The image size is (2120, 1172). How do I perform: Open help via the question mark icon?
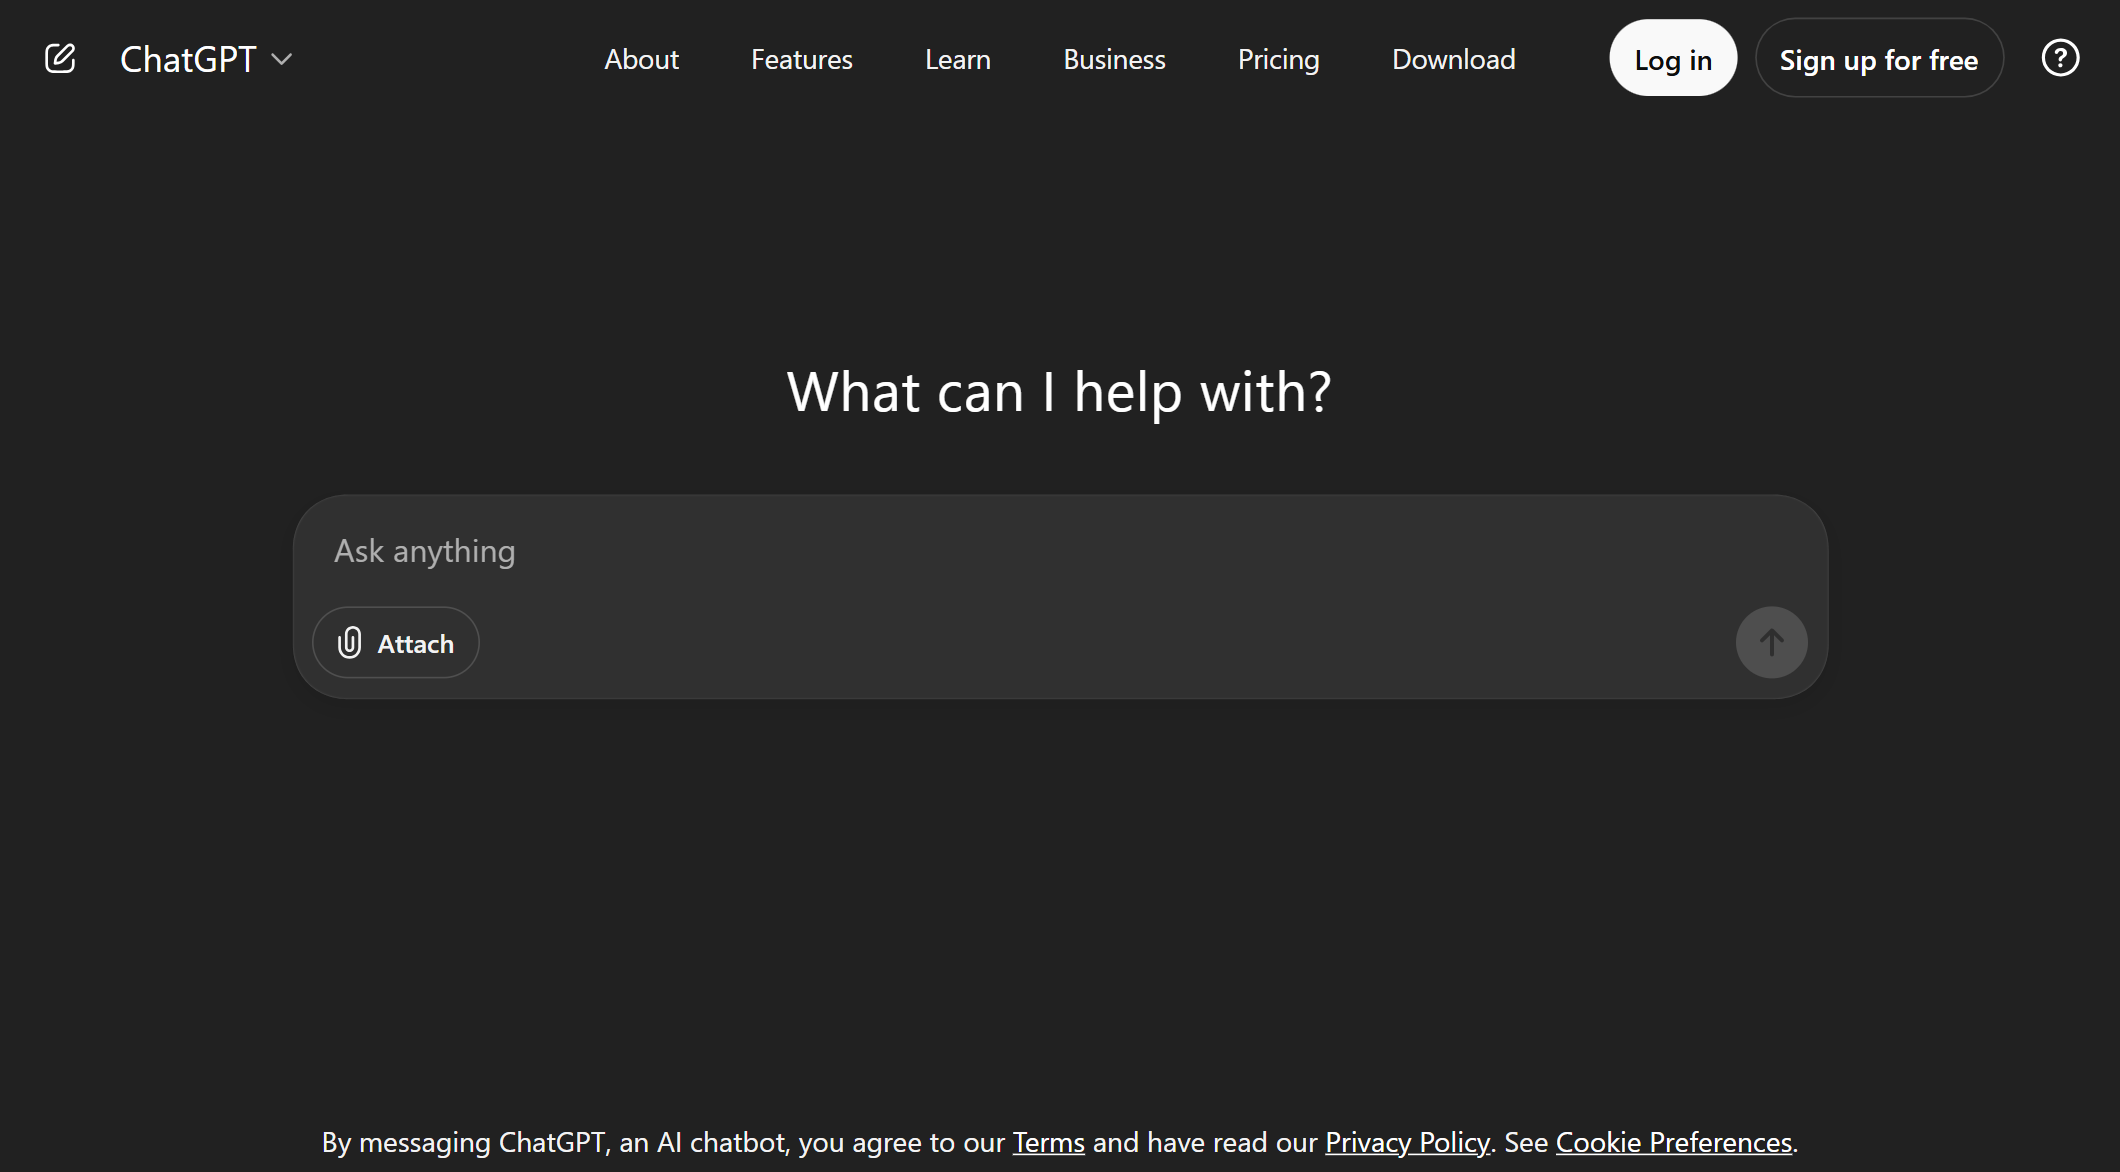(x=2060, y=57)
